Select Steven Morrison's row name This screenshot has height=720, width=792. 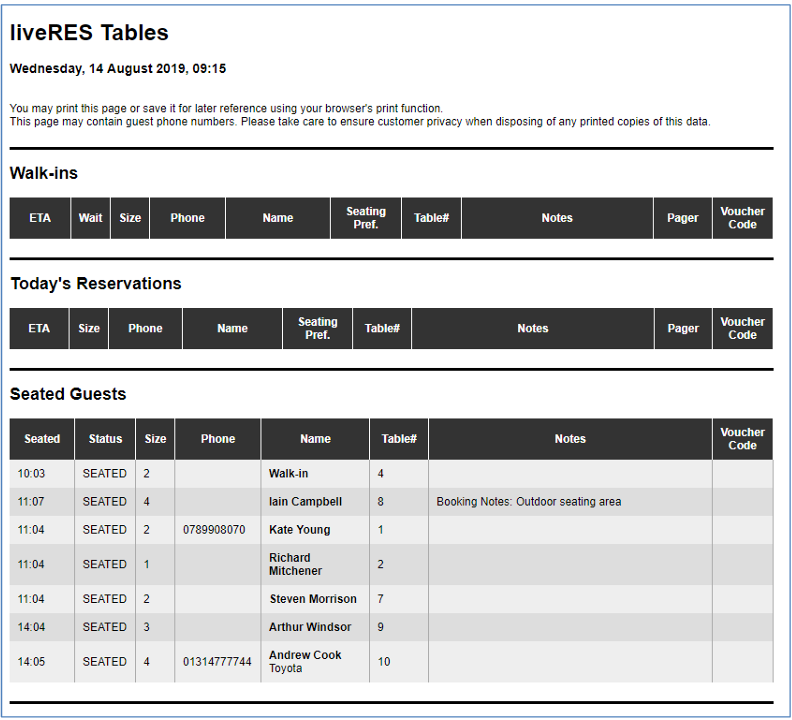(x=313, y=599)
